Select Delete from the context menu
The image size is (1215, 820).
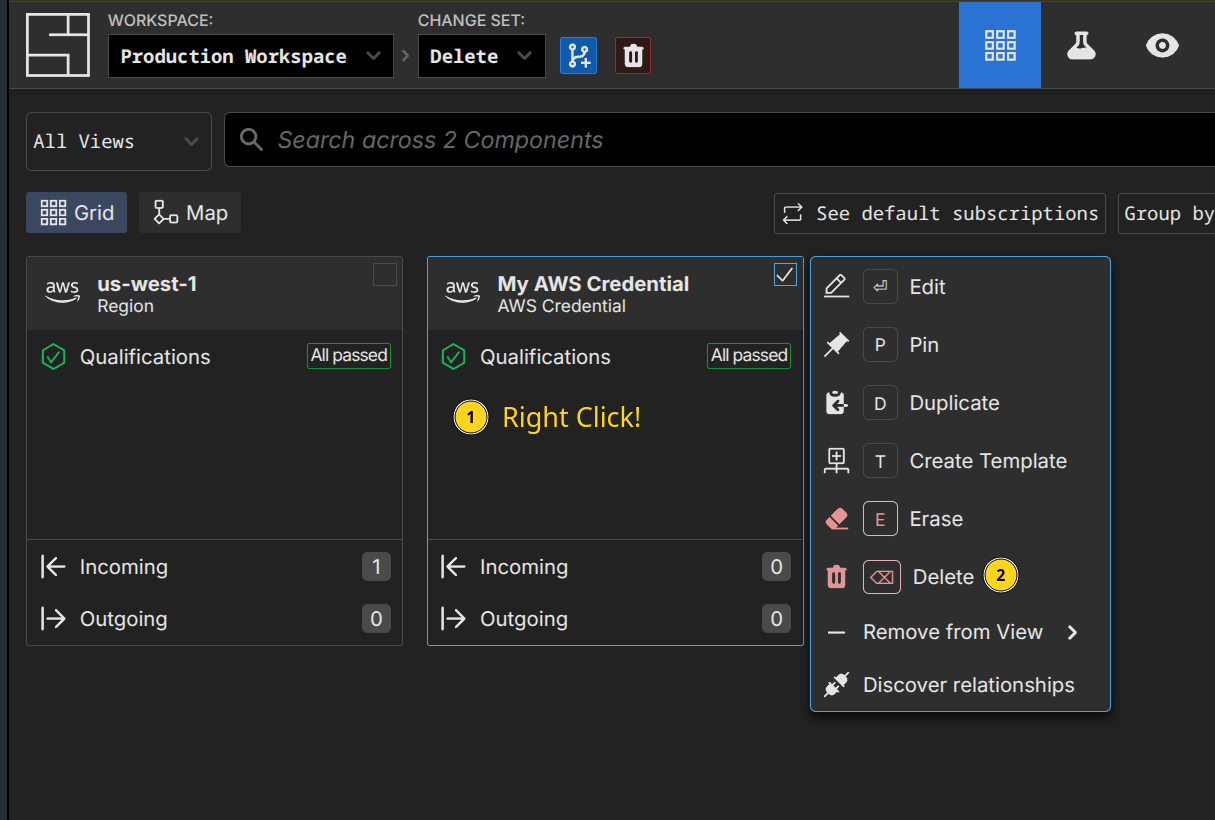(942, 577)
